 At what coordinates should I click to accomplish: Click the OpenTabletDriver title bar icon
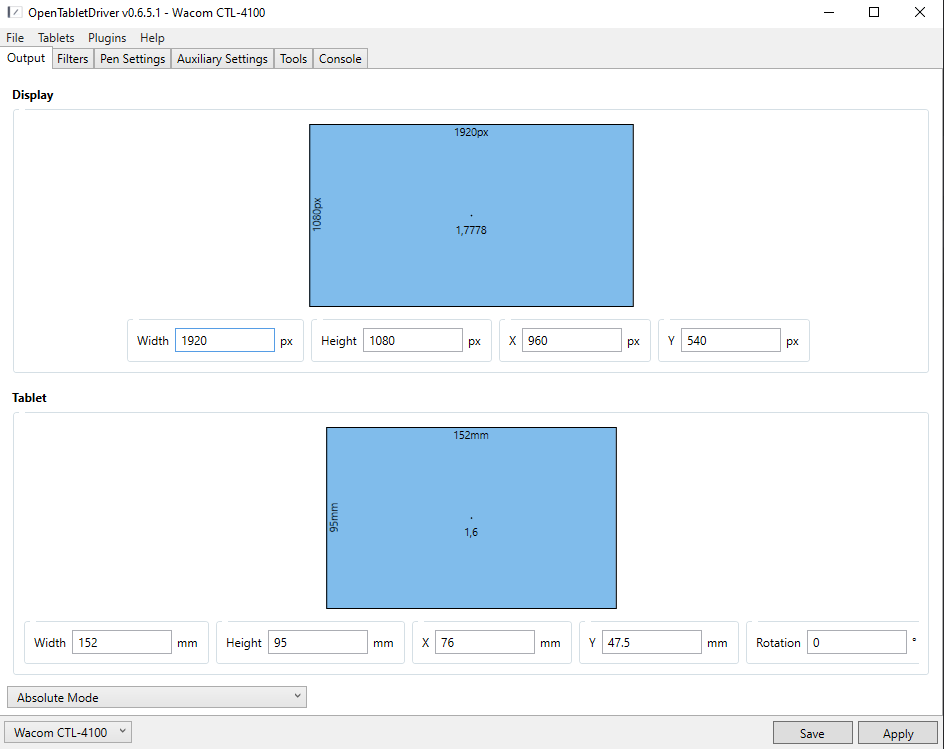(15, 12)
